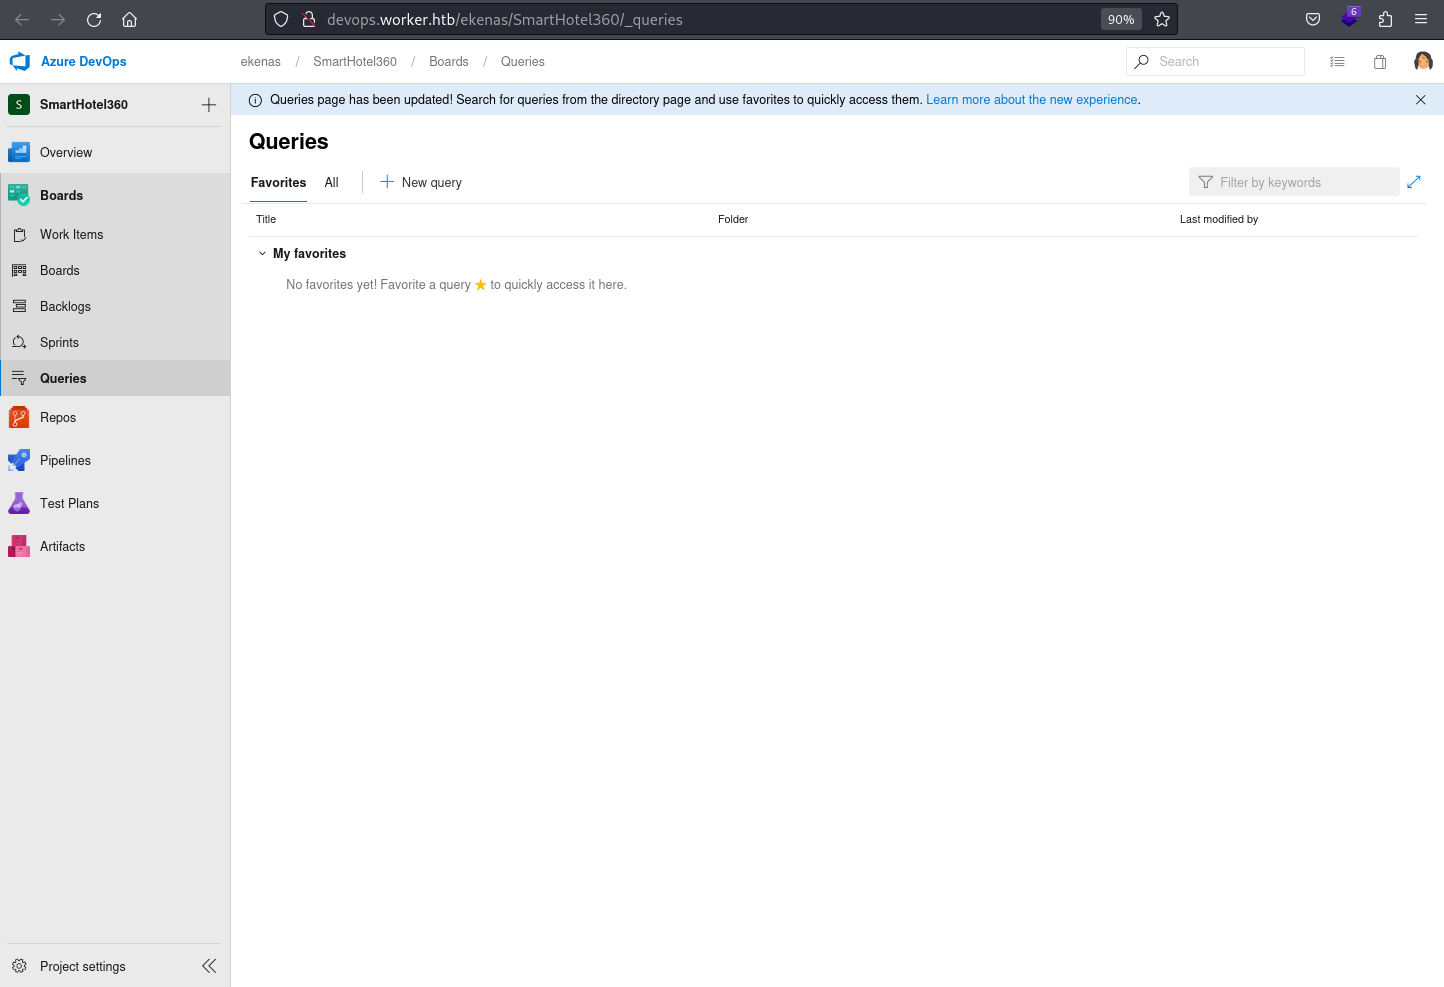Viewport: 1444px width, 987px height.
Task: Click the Last modified by column header
Action: (x=1219, y=219)
